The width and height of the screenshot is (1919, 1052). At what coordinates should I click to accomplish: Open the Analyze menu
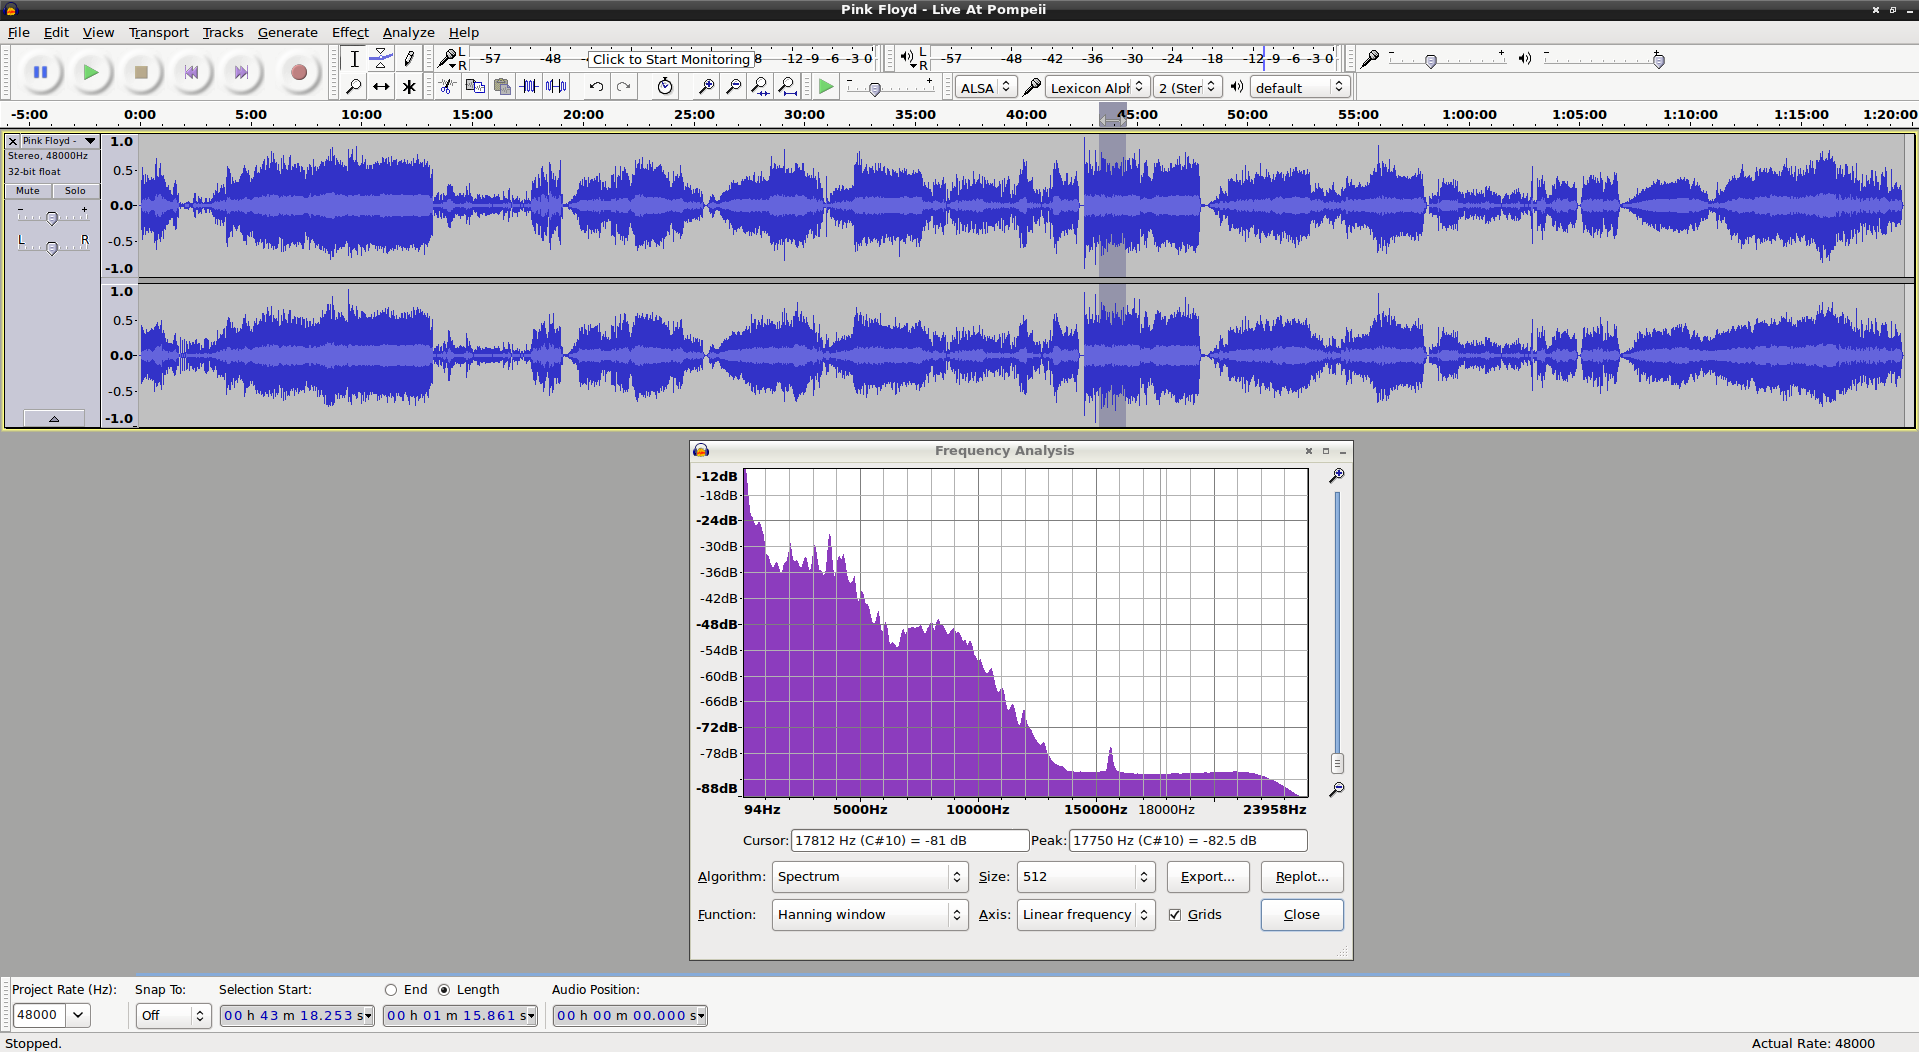(408, 33)
